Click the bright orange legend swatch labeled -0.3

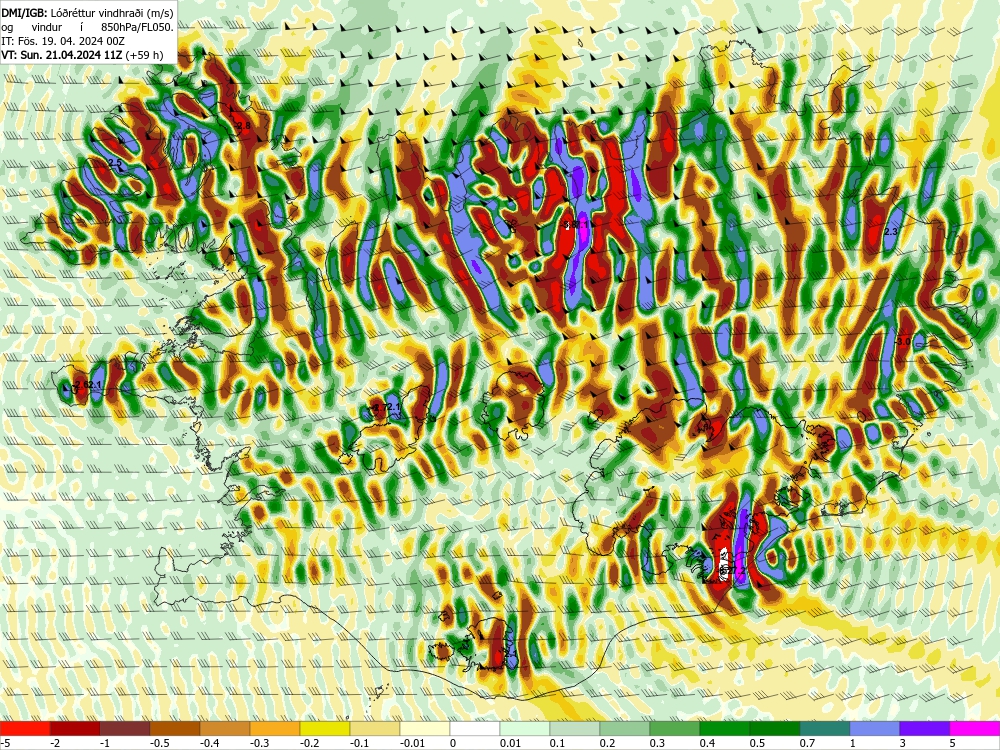[275, 728]
